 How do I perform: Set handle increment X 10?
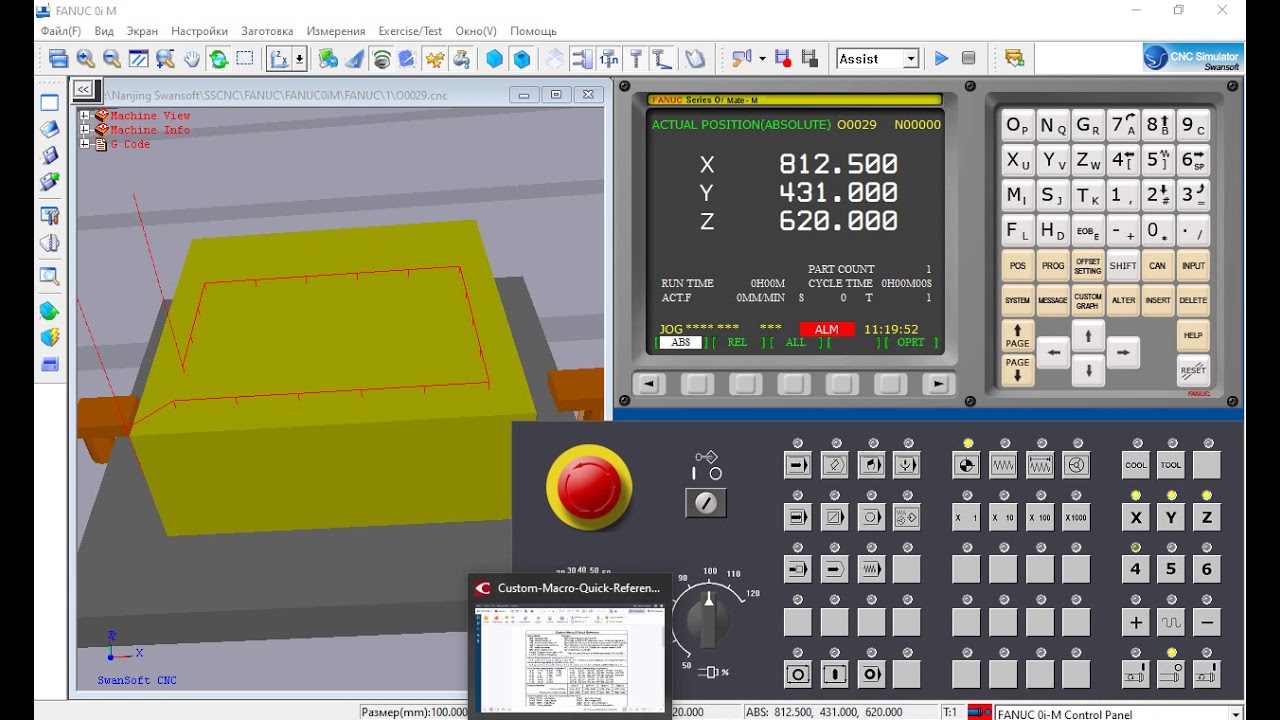tap(1003, 517)
